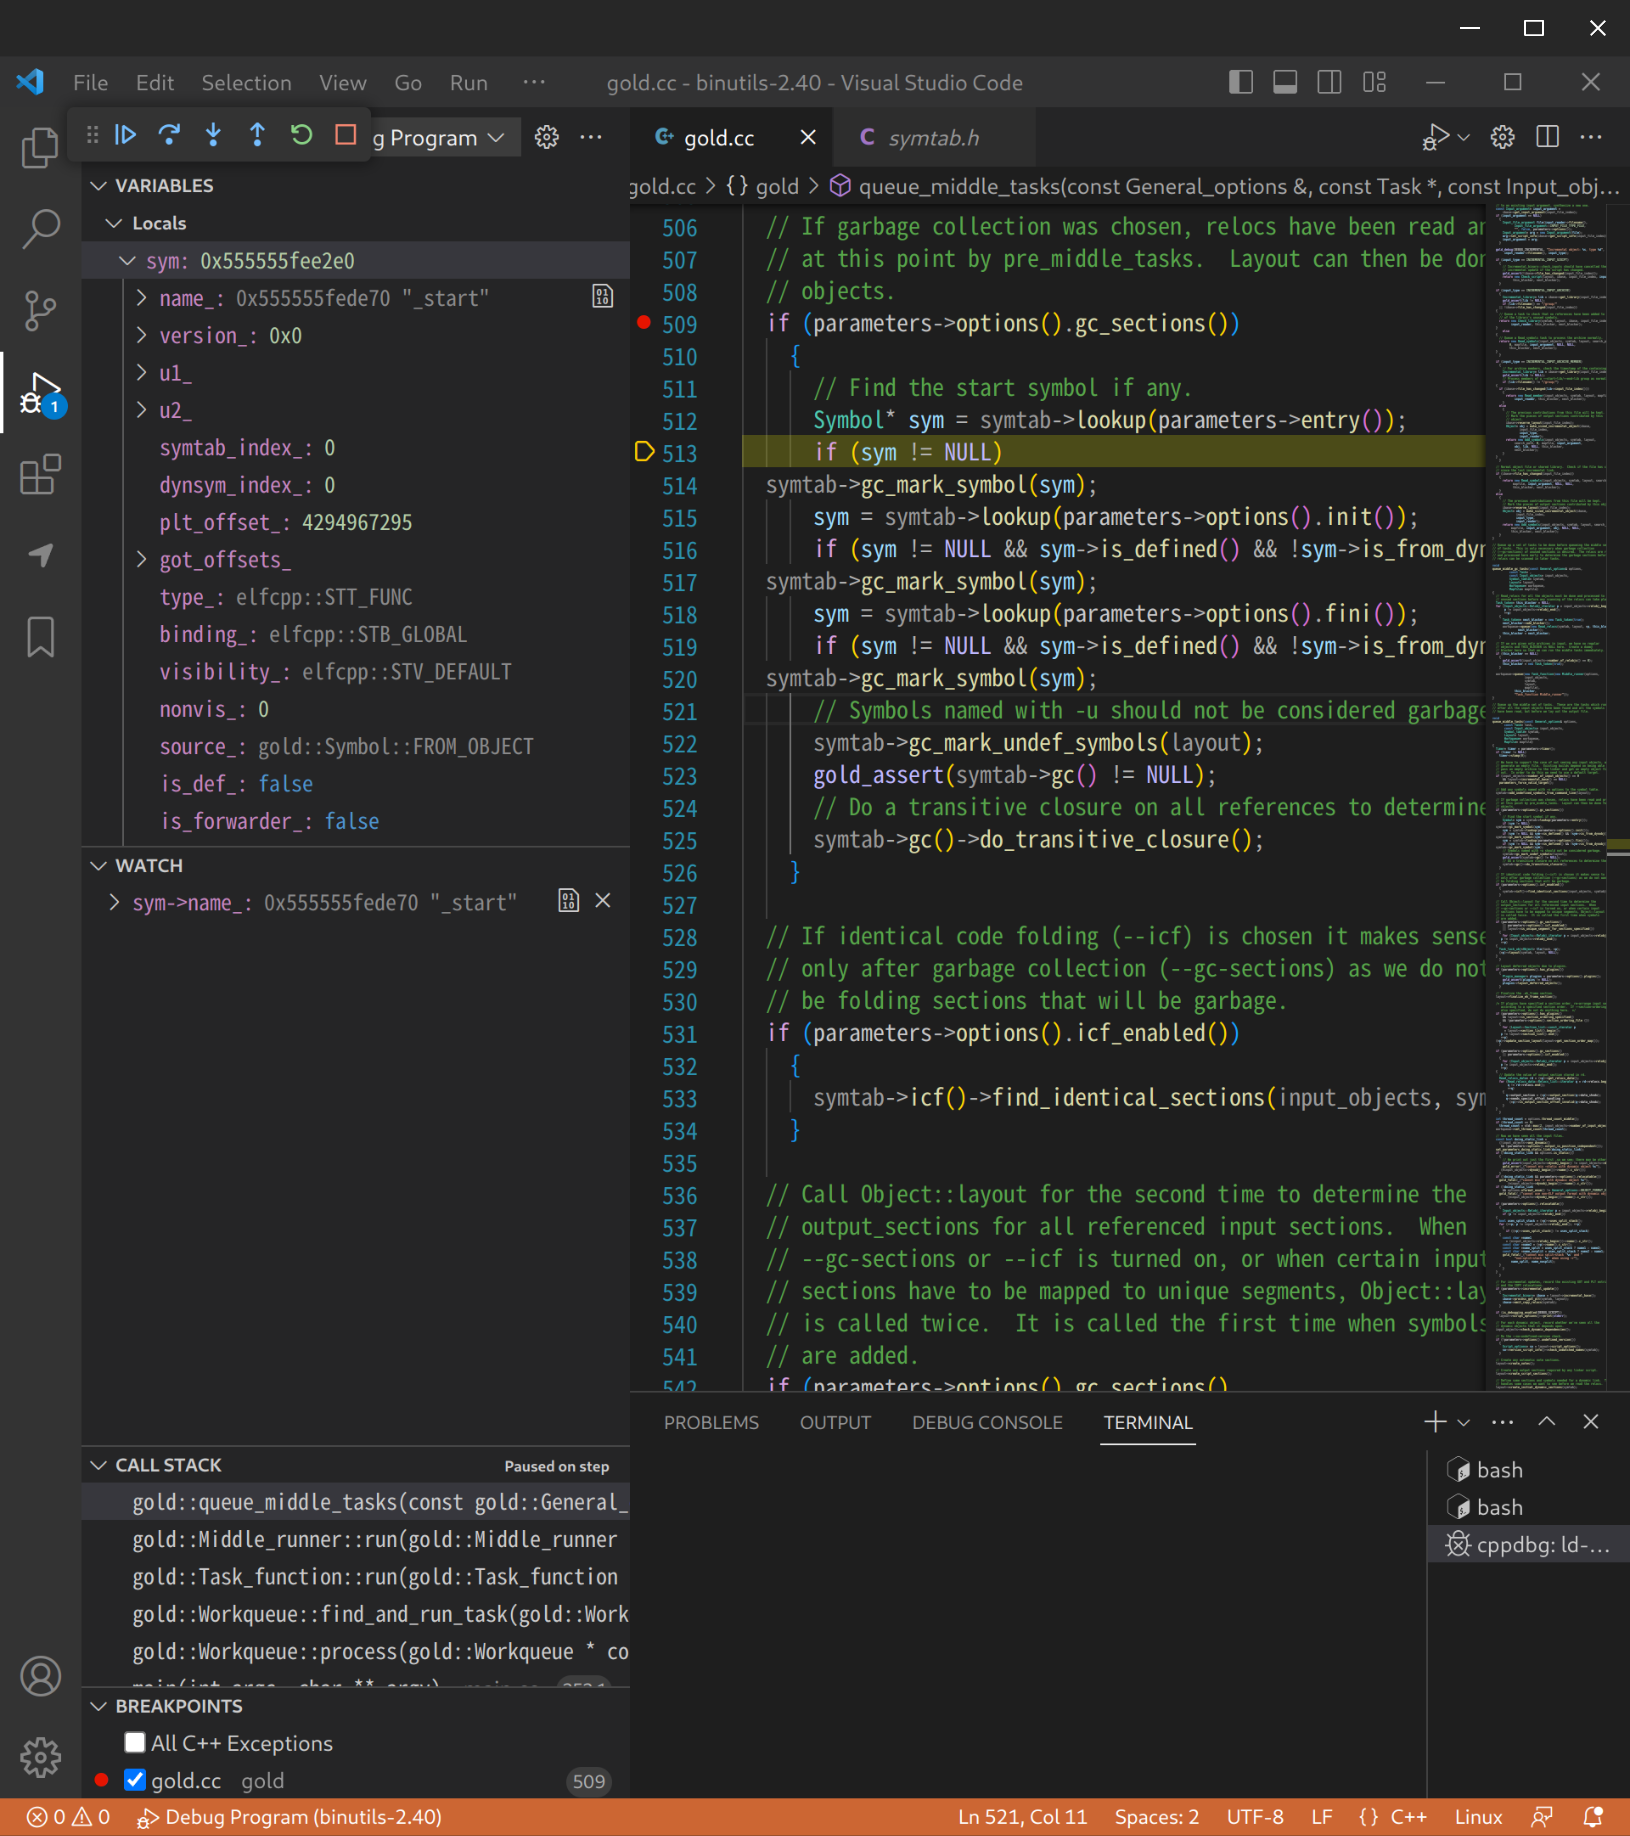The image size is (1630, 1836).
Task: Close the bottom panel
Action: (1591, 1422)
